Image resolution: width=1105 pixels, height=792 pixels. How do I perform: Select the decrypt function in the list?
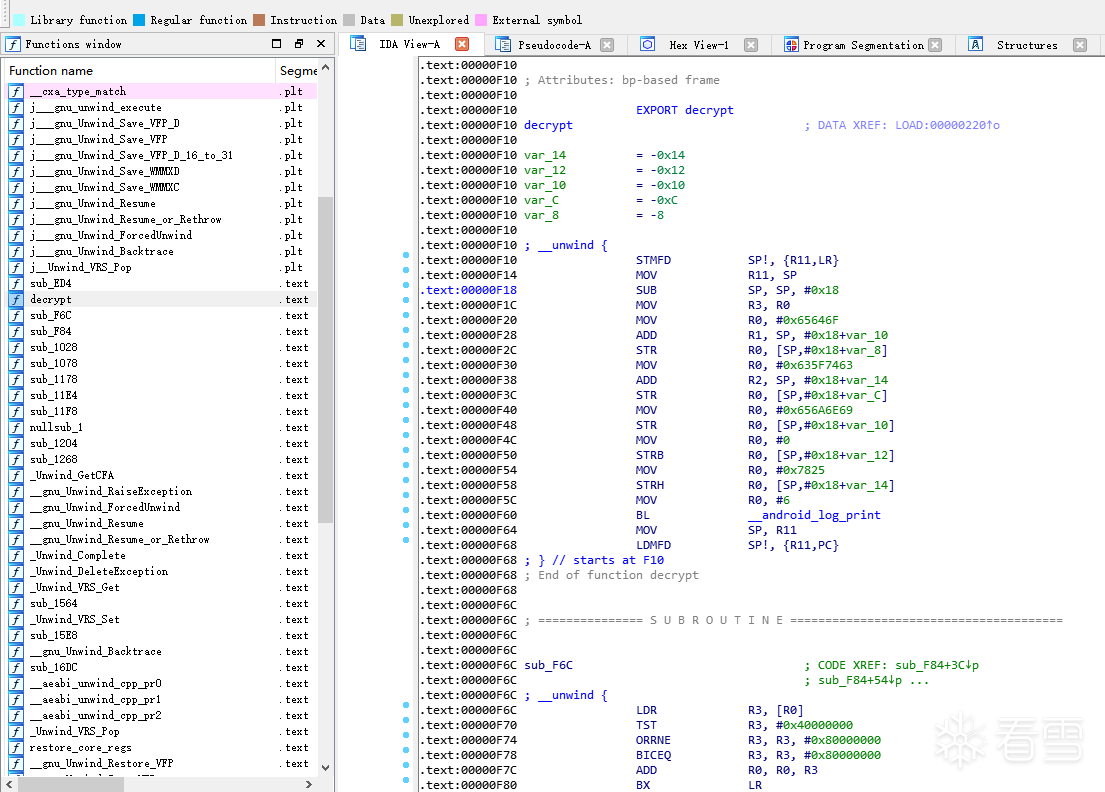coord(51,299)
